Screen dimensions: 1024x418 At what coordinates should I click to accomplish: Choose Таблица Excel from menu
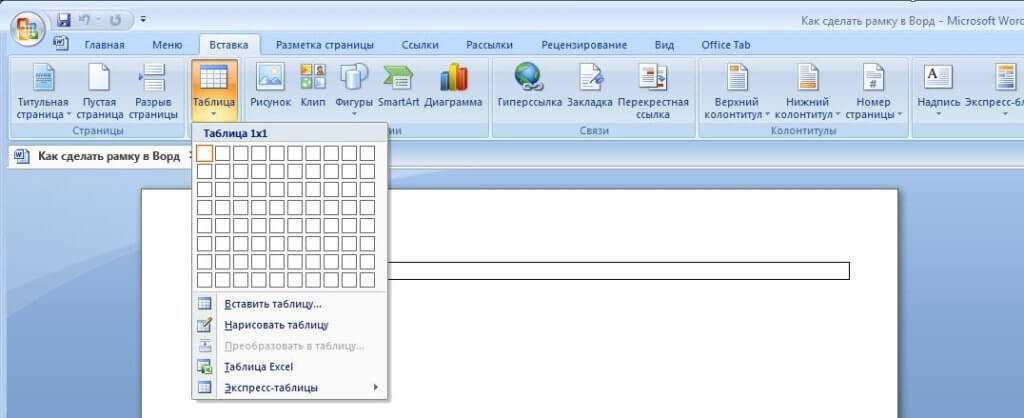tap(258, 367)
